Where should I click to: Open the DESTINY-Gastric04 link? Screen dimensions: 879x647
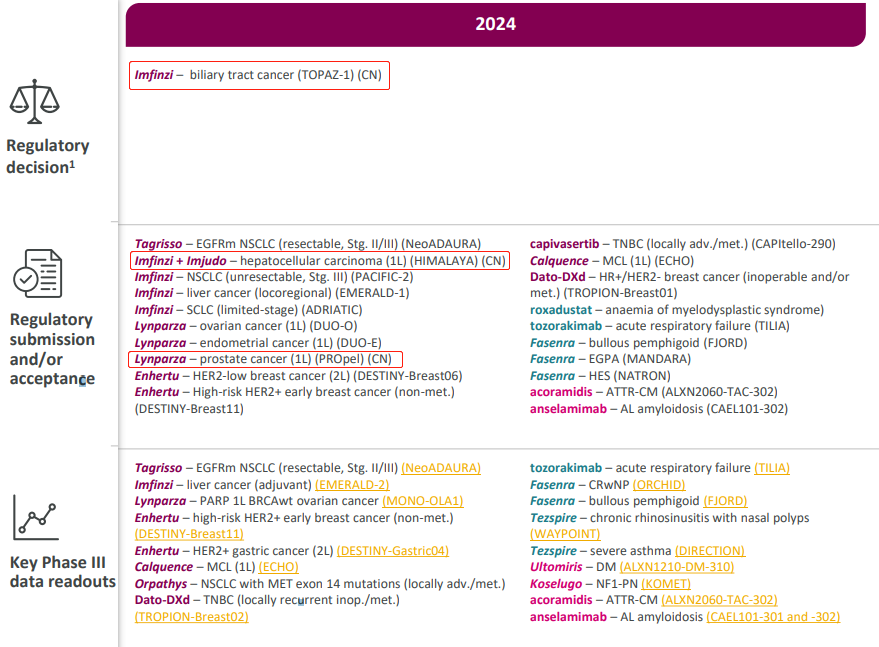point(393,551)
